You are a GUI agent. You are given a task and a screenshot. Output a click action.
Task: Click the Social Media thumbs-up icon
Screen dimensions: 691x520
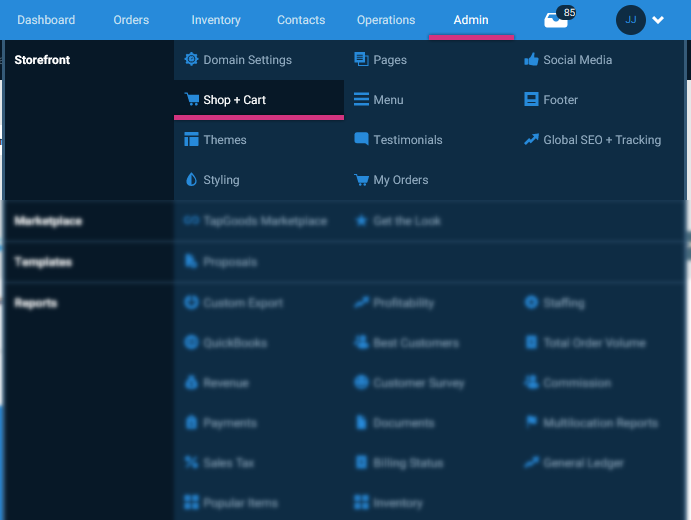(x=531, y=59)
